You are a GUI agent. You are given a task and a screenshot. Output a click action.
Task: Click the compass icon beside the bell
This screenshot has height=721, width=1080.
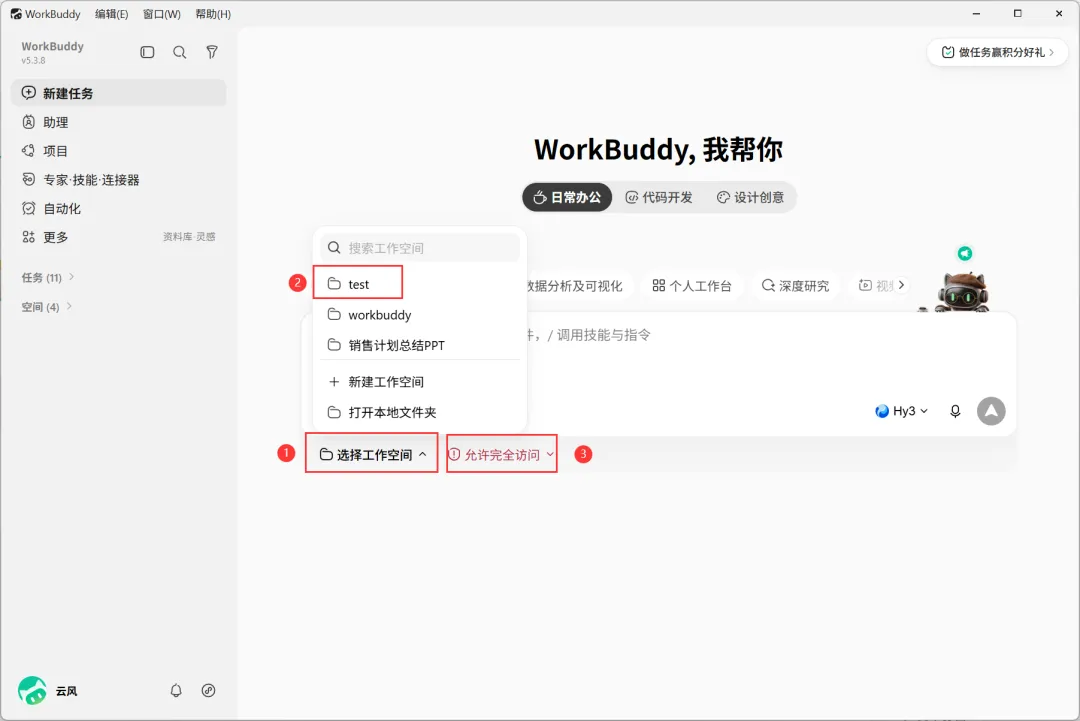coord(209,690)
